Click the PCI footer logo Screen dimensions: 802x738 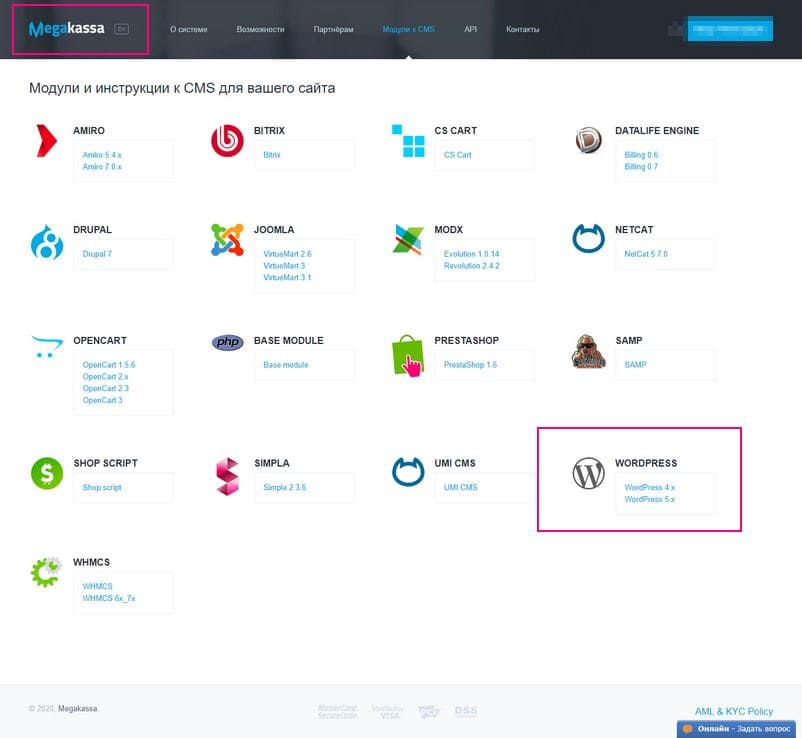click(x=429, y=711)
